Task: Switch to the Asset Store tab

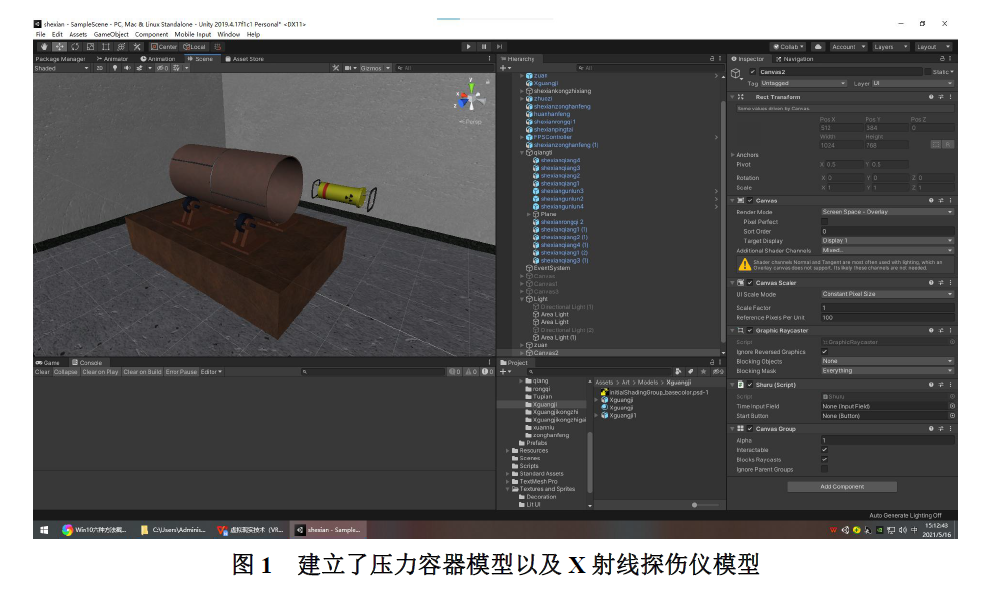Action: pos(245,59)
